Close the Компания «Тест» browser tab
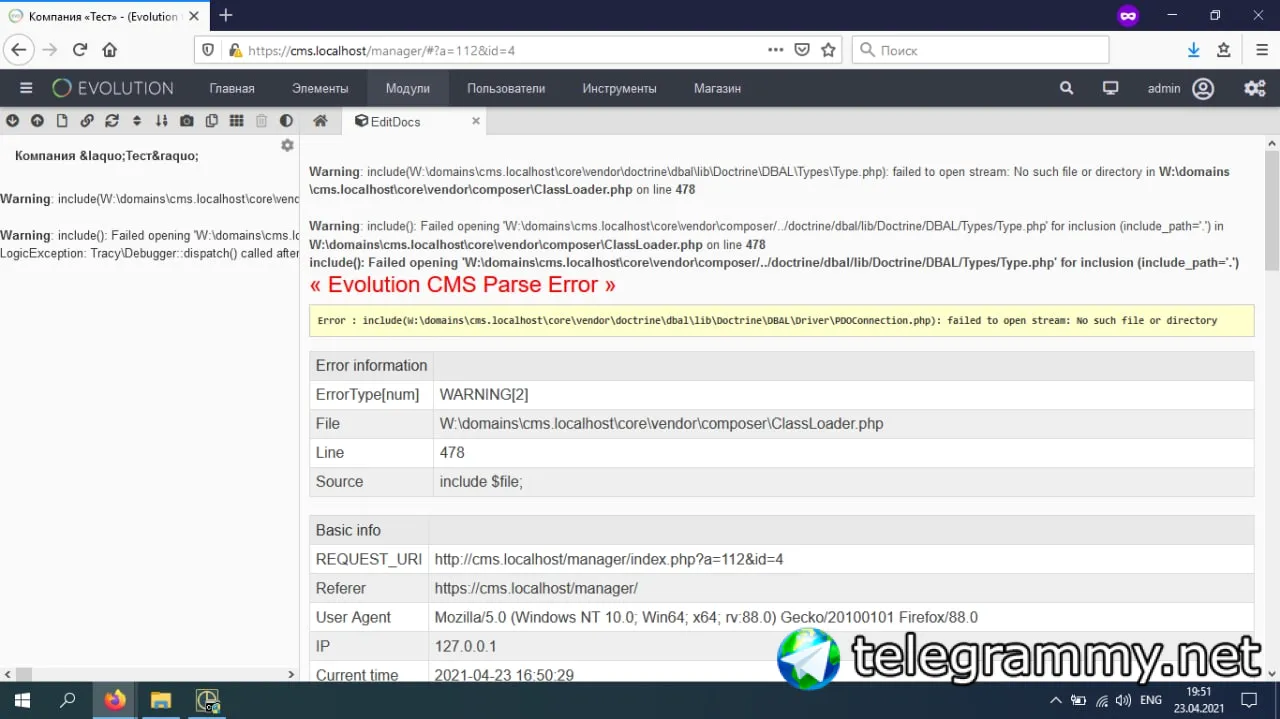 click(194, 16)
